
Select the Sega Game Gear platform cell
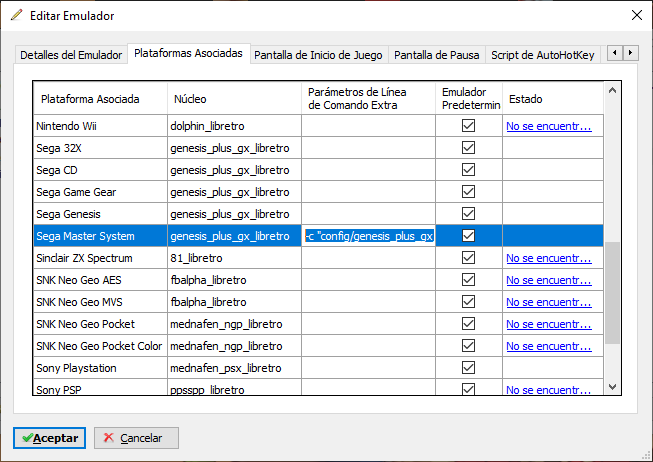[100, 192]
